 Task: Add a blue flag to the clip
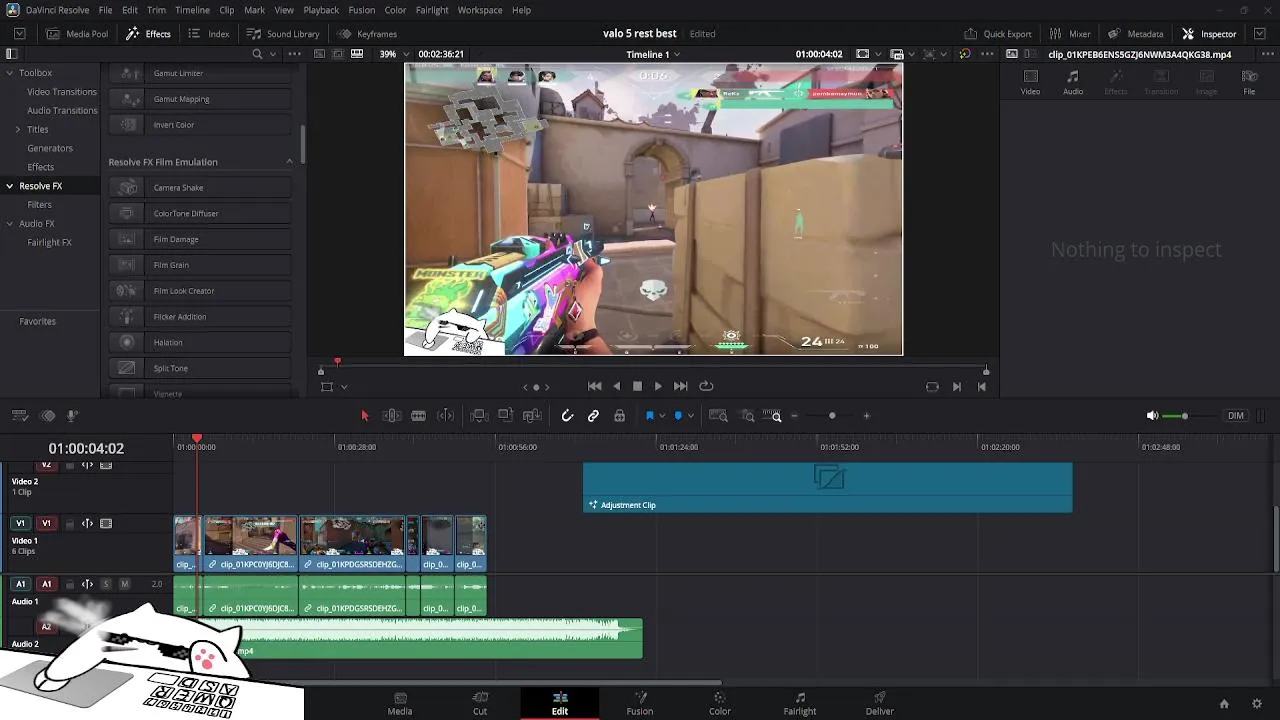click(x=650, y=416)
